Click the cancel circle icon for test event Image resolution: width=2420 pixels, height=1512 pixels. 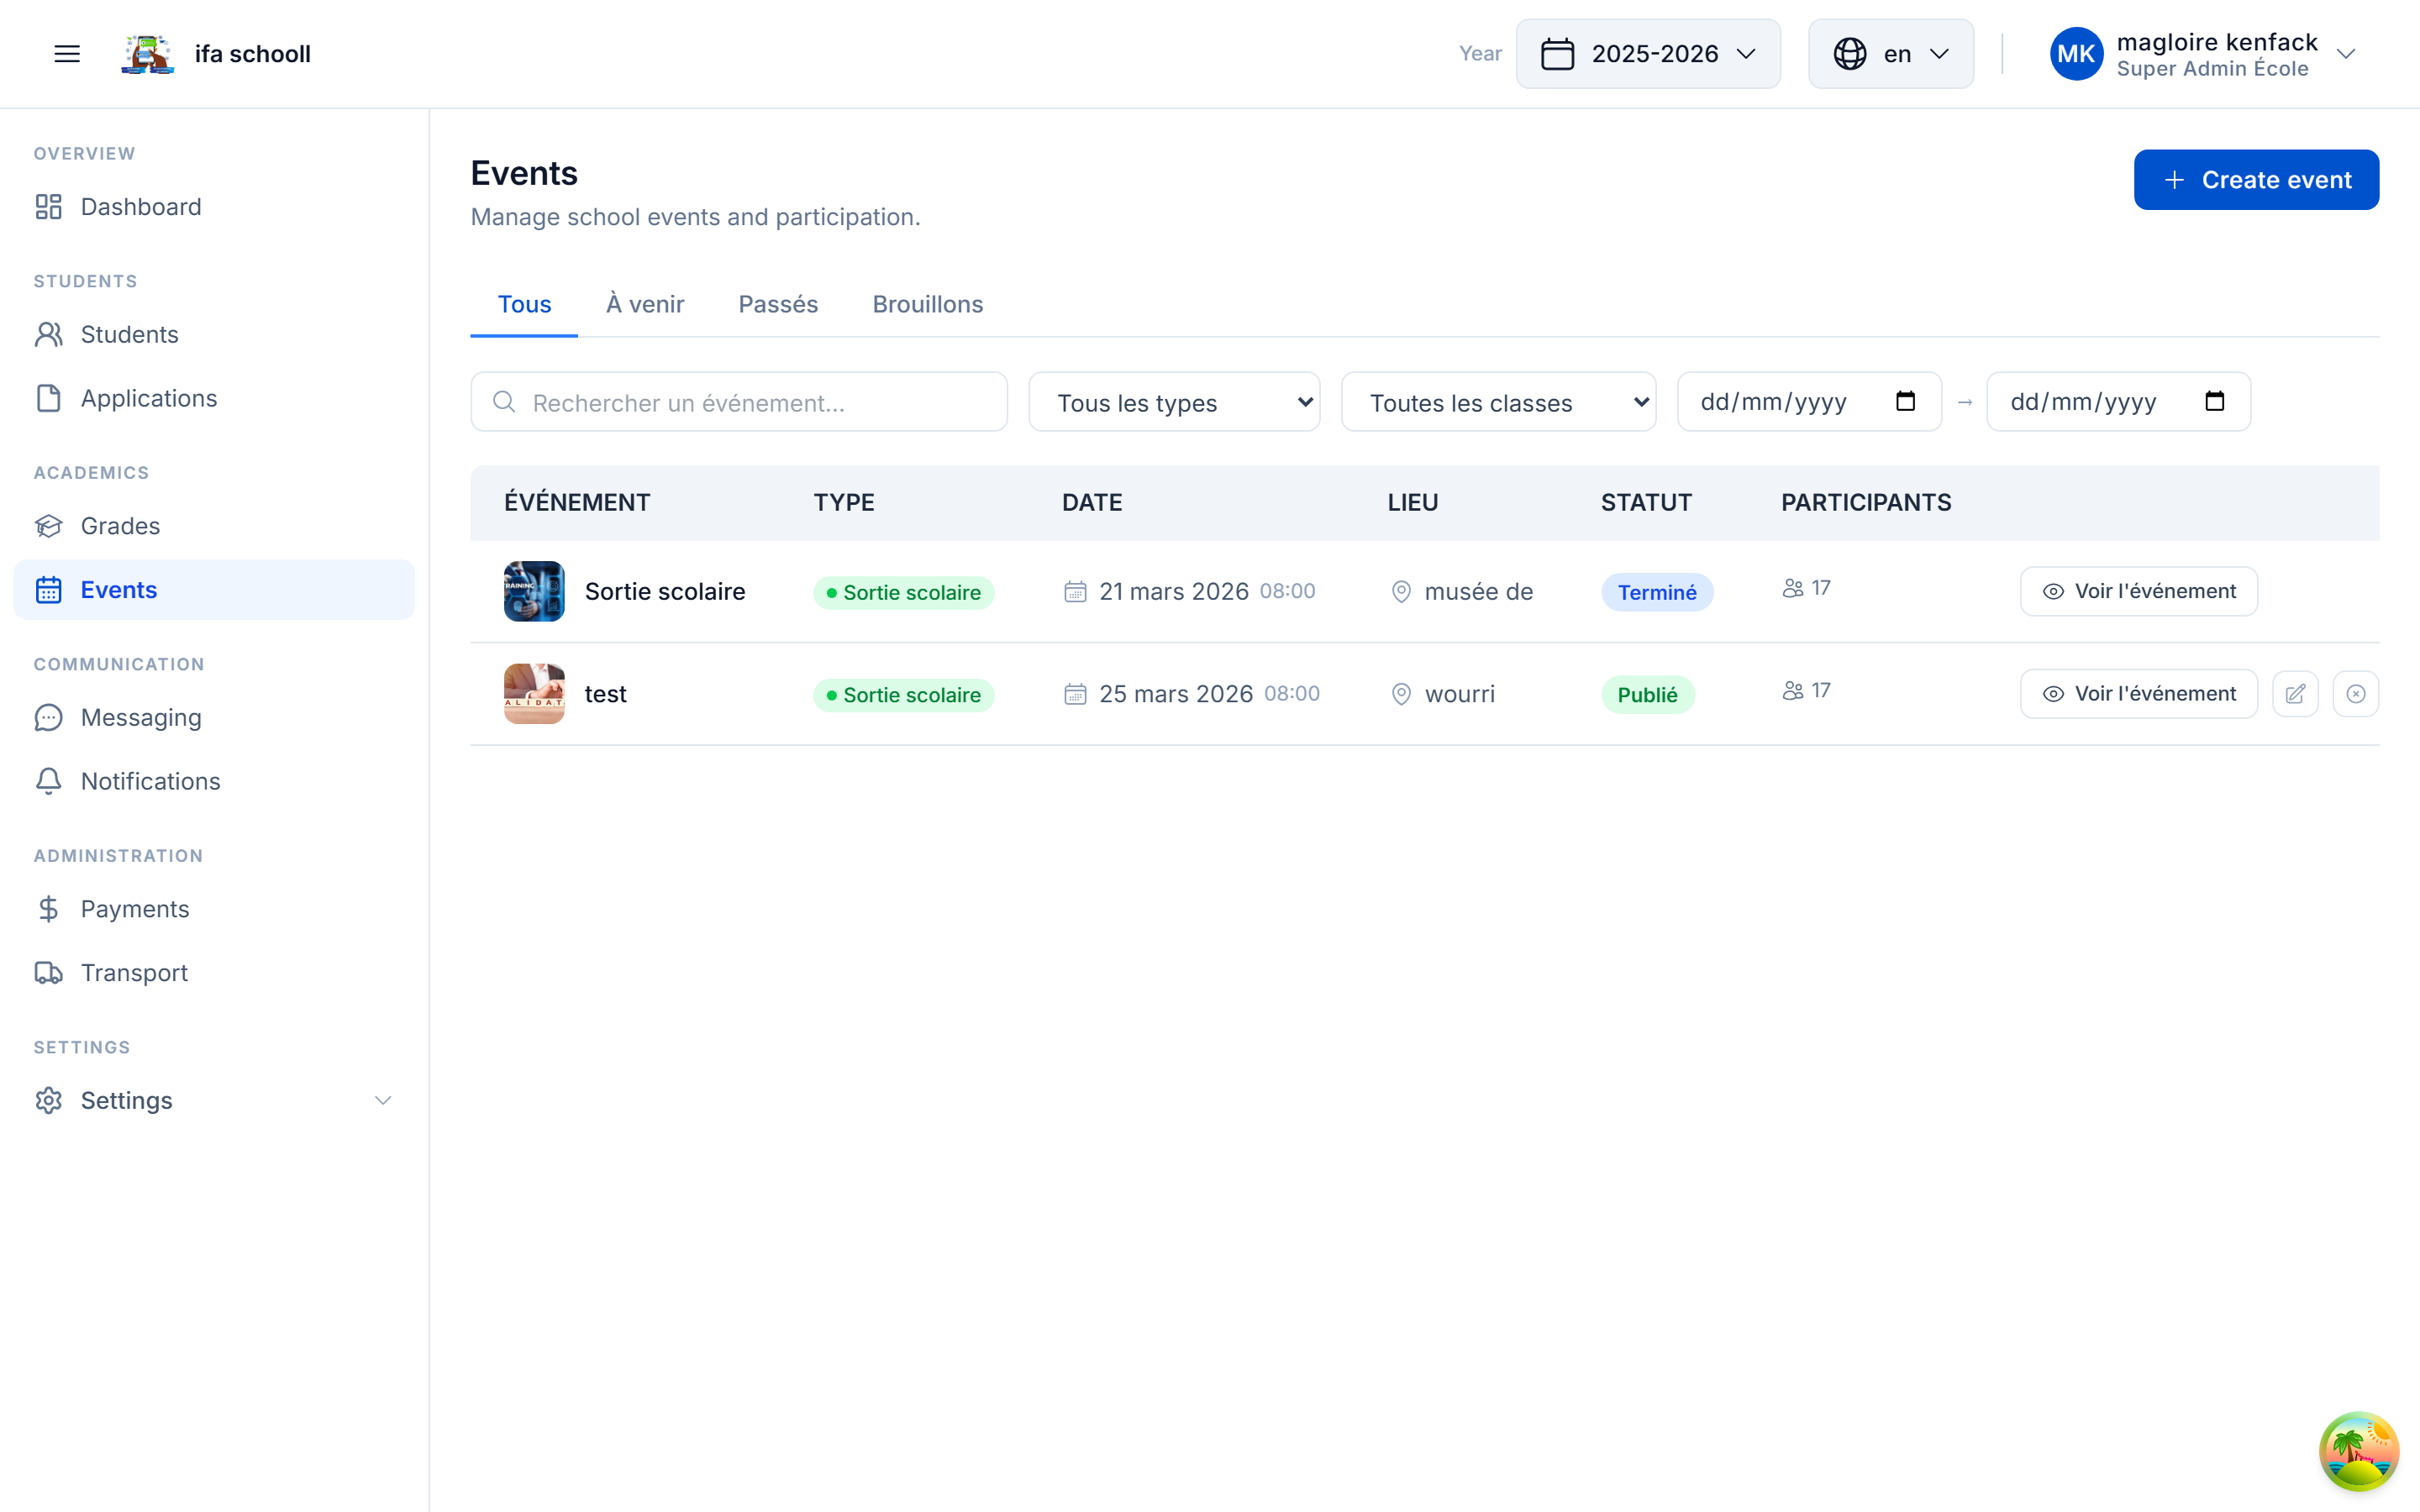pos(2355,694)
